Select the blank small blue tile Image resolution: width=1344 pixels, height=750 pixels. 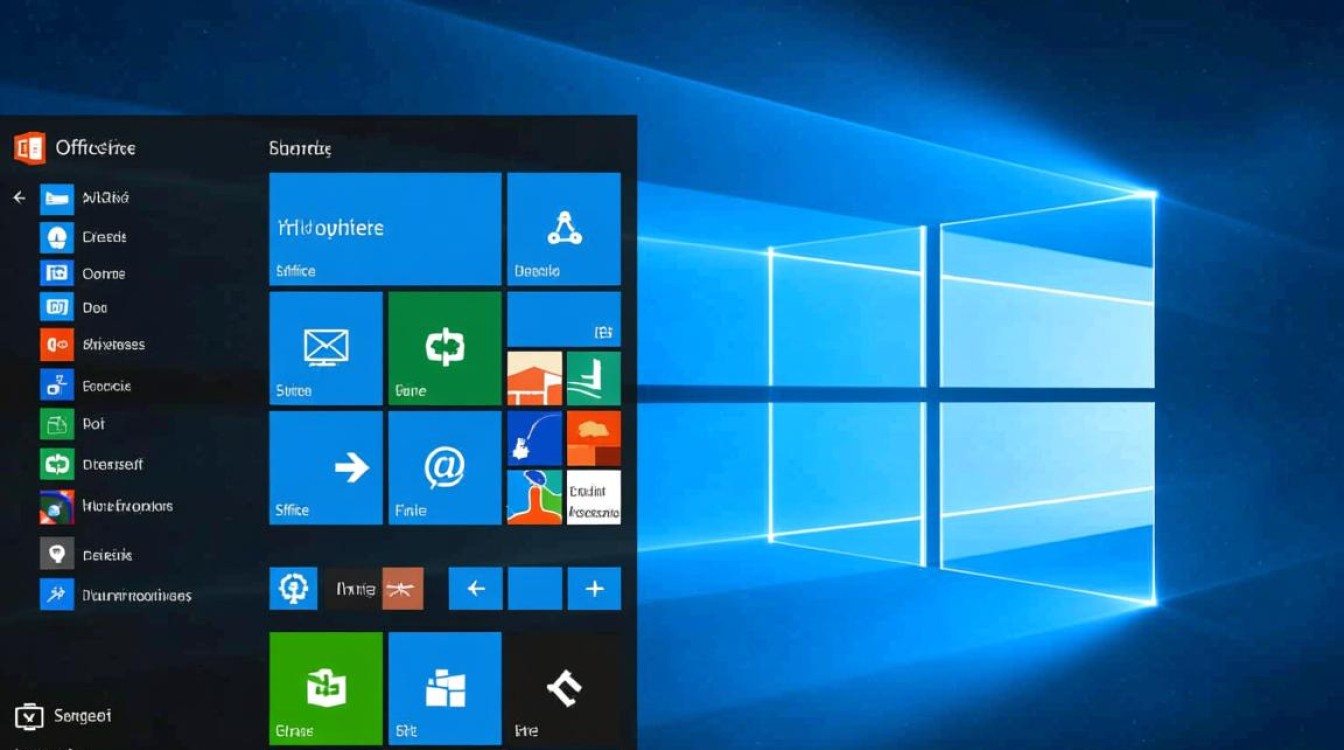coord(535,588)
